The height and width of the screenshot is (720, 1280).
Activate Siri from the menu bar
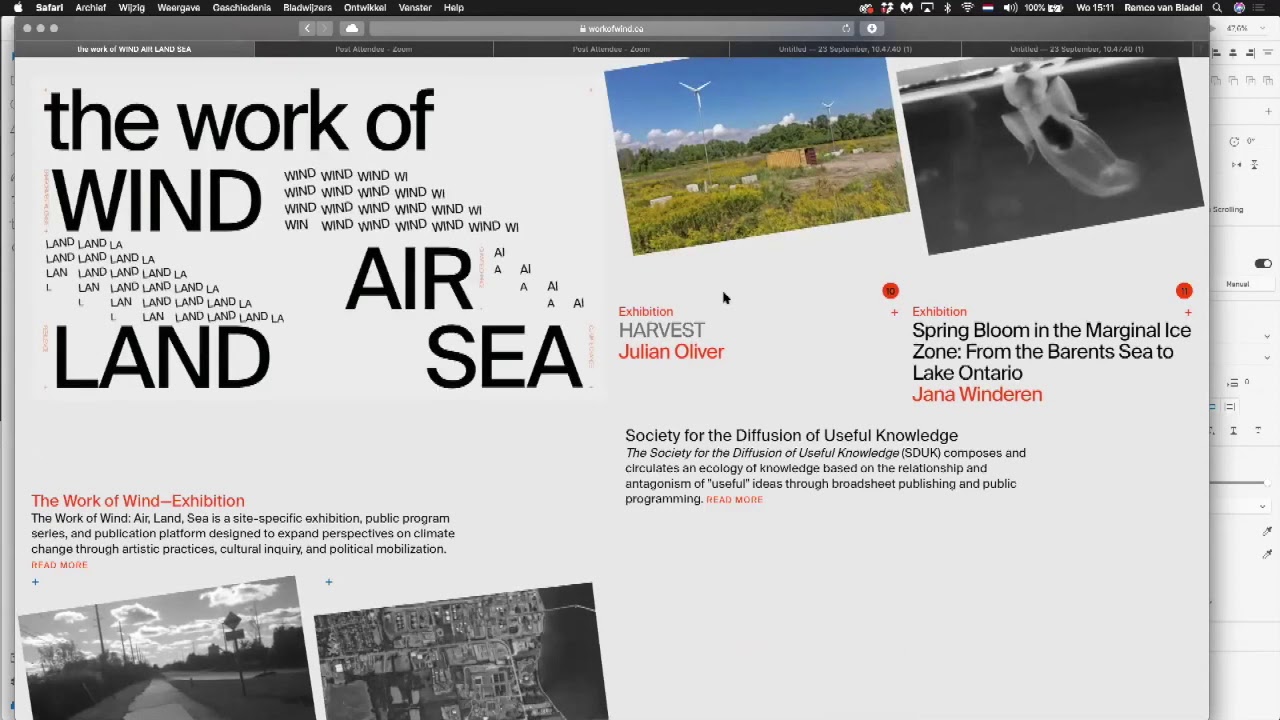coord(1239,7)
